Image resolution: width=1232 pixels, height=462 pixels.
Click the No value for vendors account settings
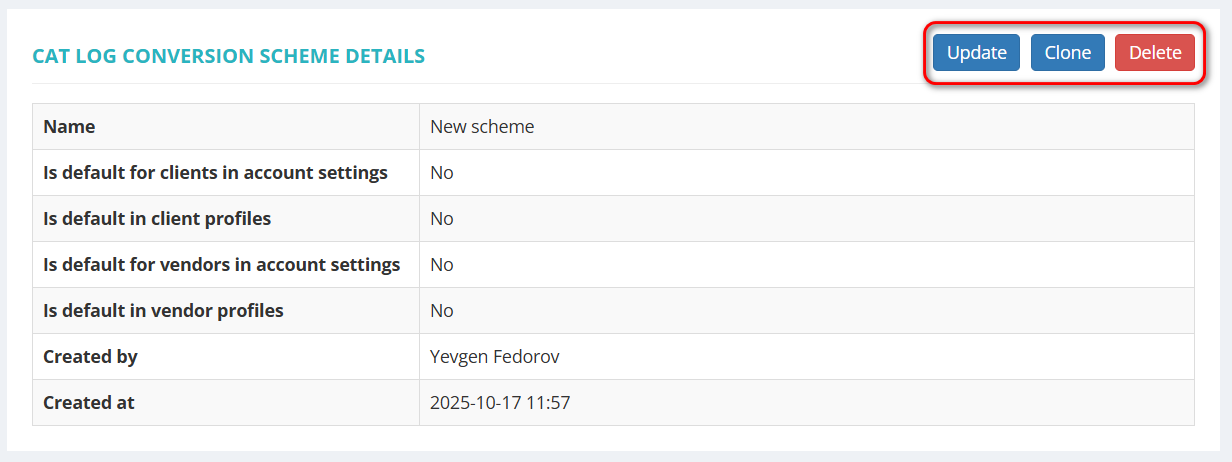[442, 265]
